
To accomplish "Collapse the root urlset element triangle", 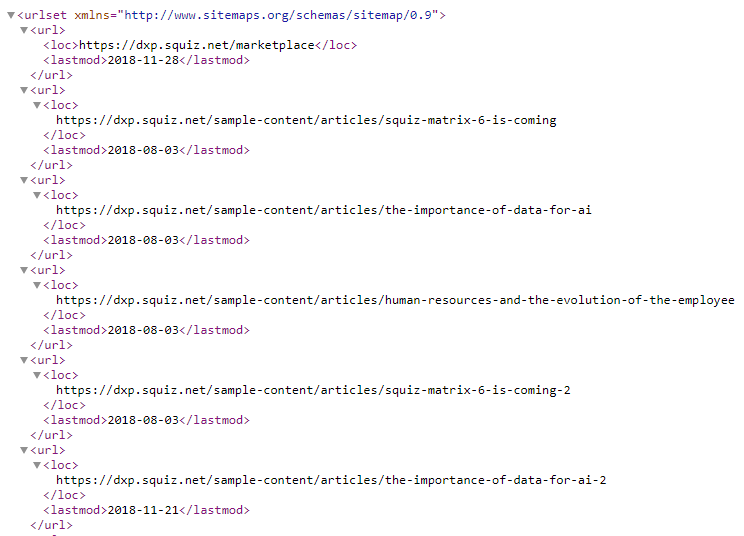I will tap(11, 16).
